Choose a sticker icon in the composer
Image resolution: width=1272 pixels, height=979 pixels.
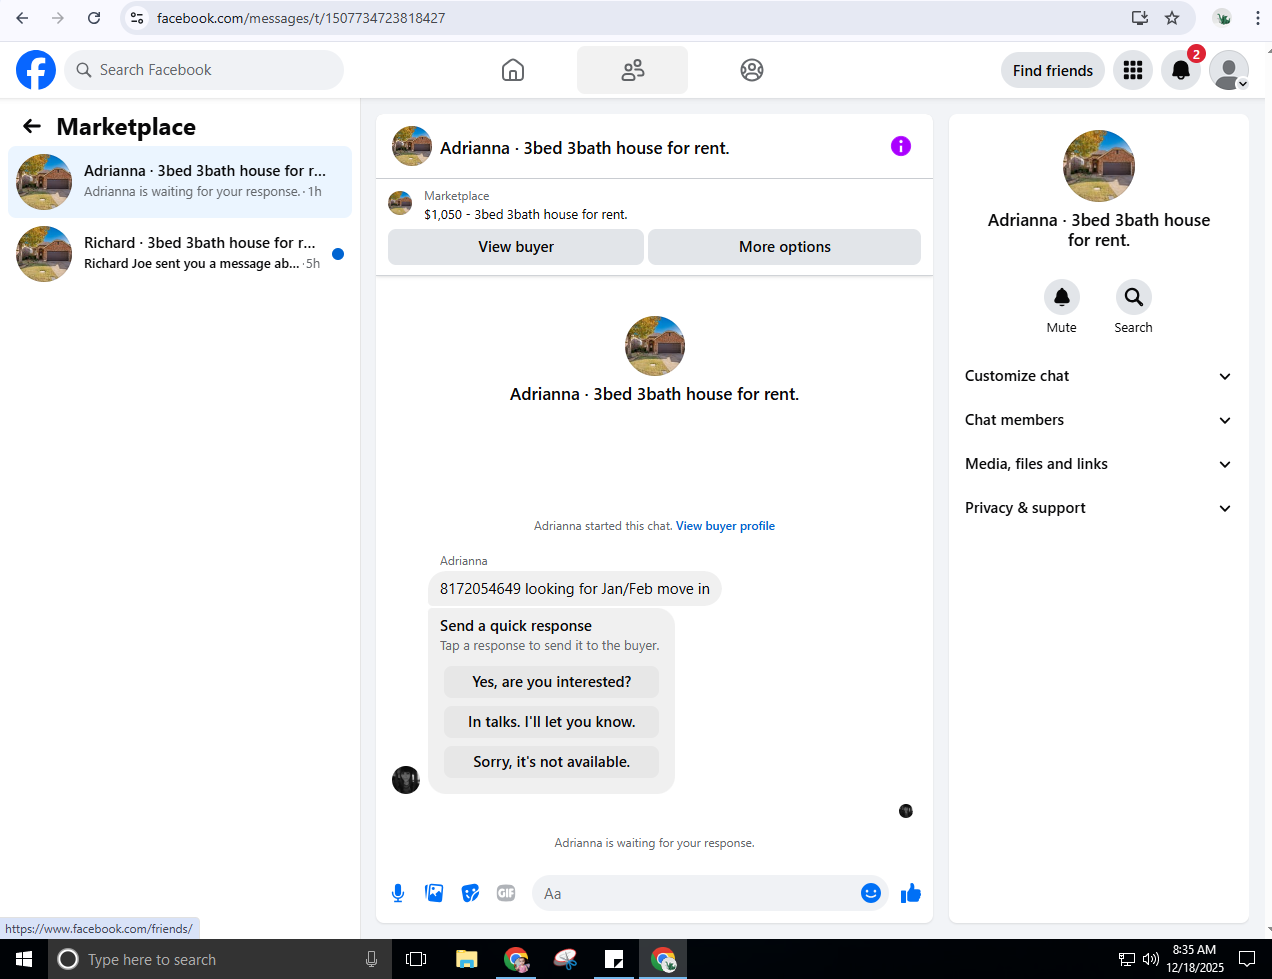[x=470, y=893]
